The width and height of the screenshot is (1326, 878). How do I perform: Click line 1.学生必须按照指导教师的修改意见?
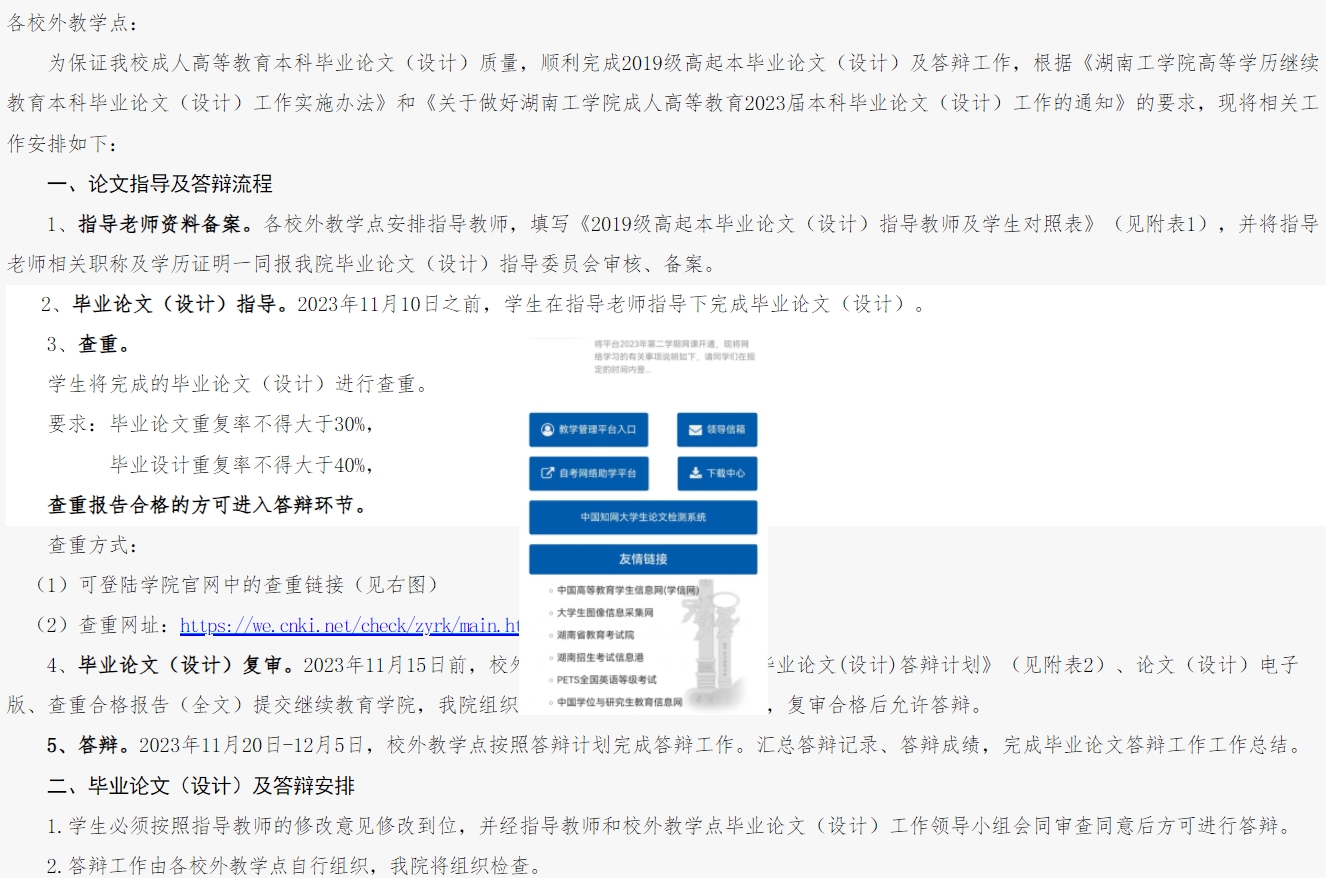669,826
